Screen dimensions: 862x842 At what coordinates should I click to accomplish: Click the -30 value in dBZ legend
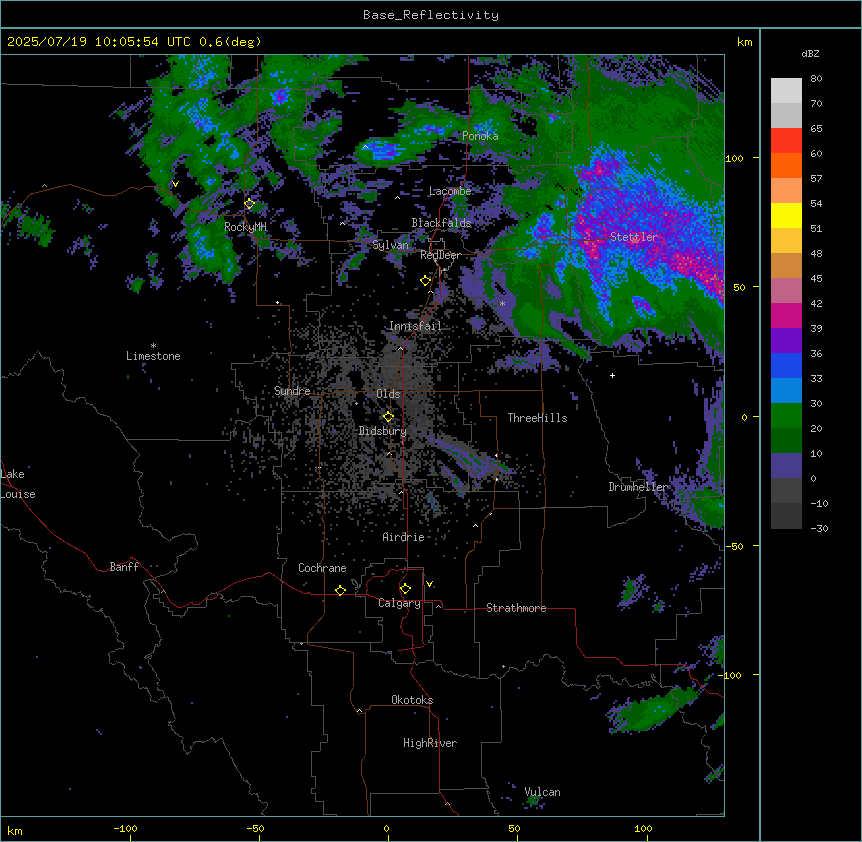point(819,529)
